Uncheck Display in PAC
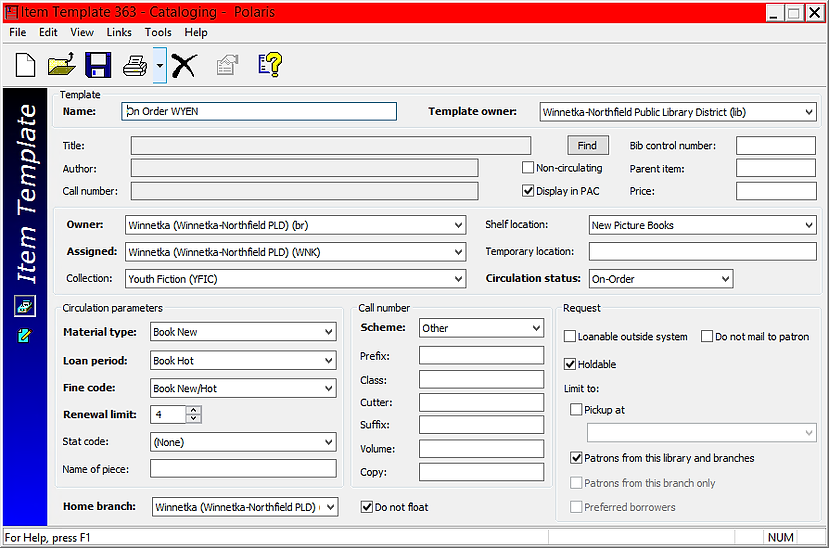The width and height of the screenshot is (829, 548). [528, 191]
